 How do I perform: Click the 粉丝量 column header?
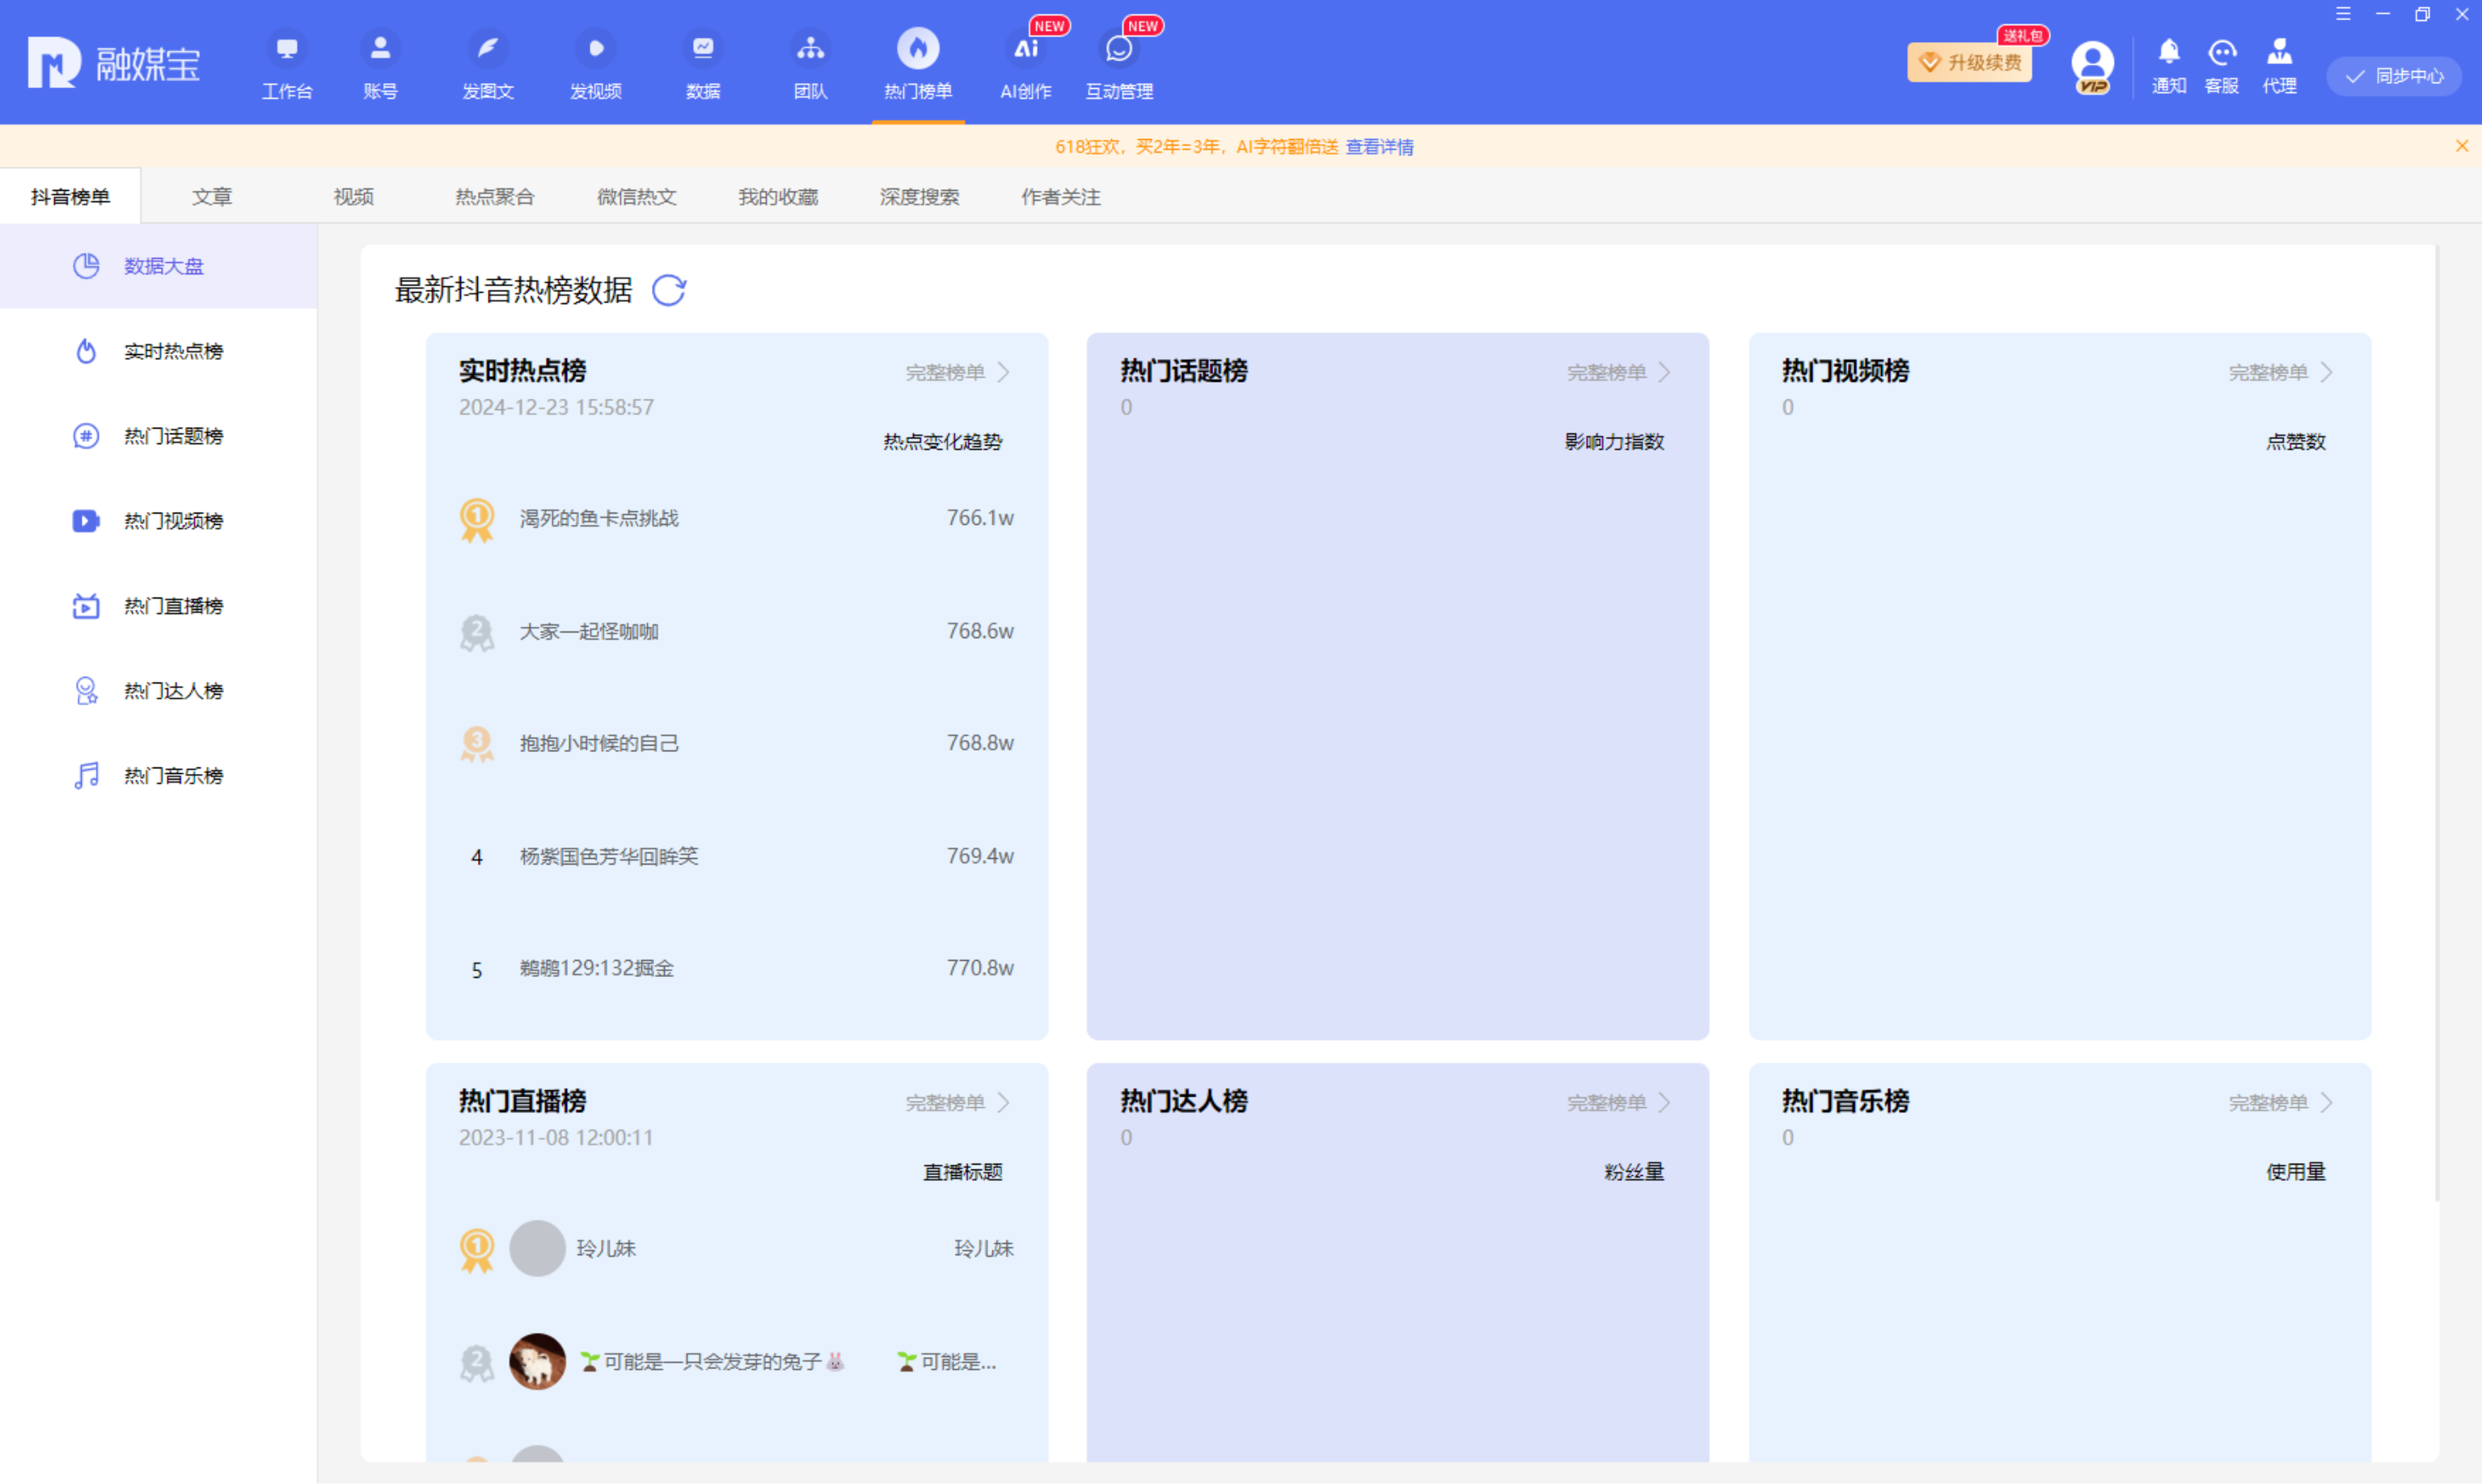1634,1172
